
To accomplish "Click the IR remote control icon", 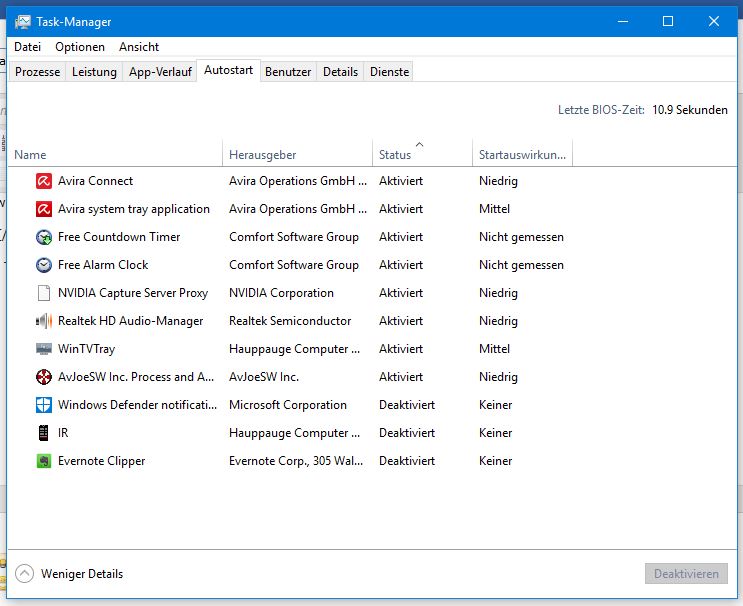I will click(44, 433).
